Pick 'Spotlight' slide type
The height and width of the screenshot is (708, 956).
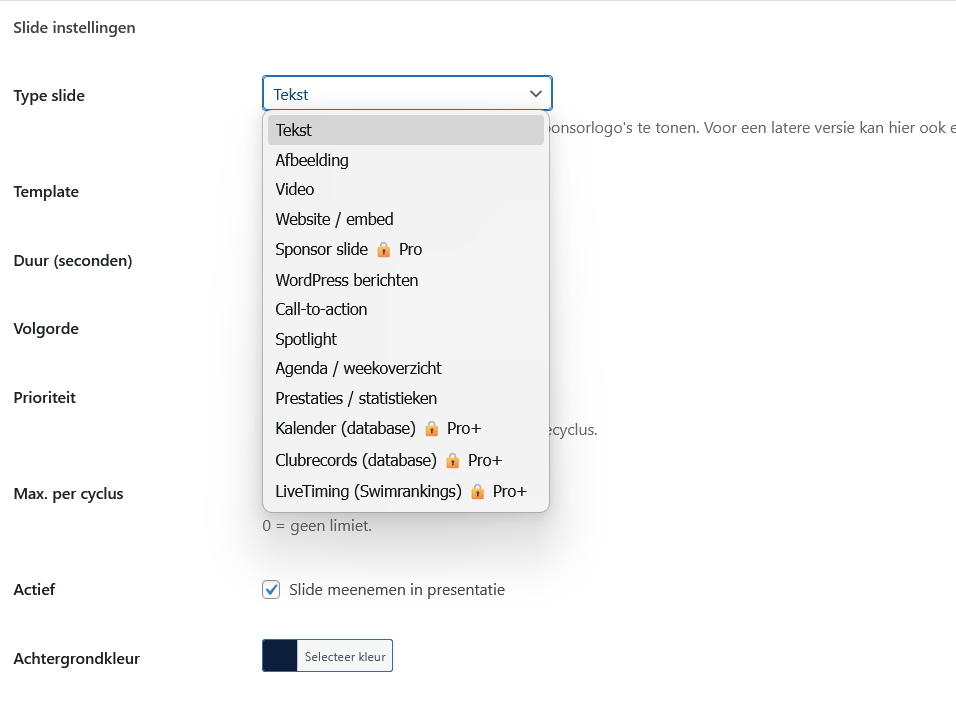click(306, 339)
